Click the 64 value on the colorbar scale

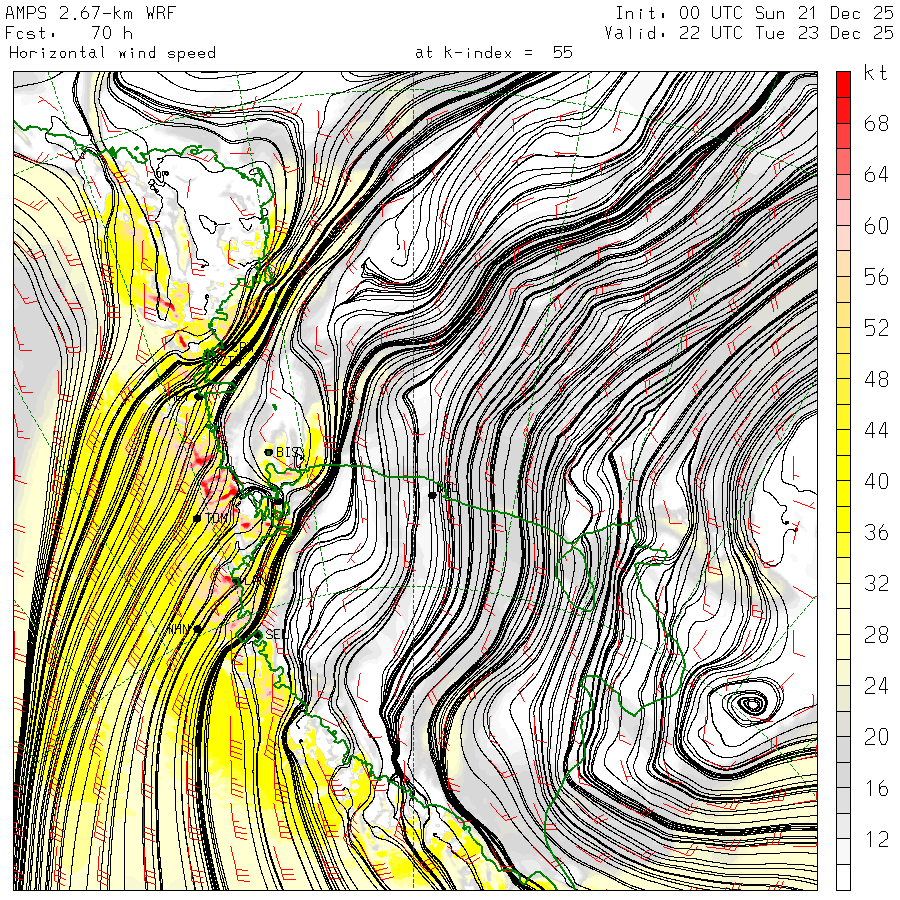pos(876,174)
